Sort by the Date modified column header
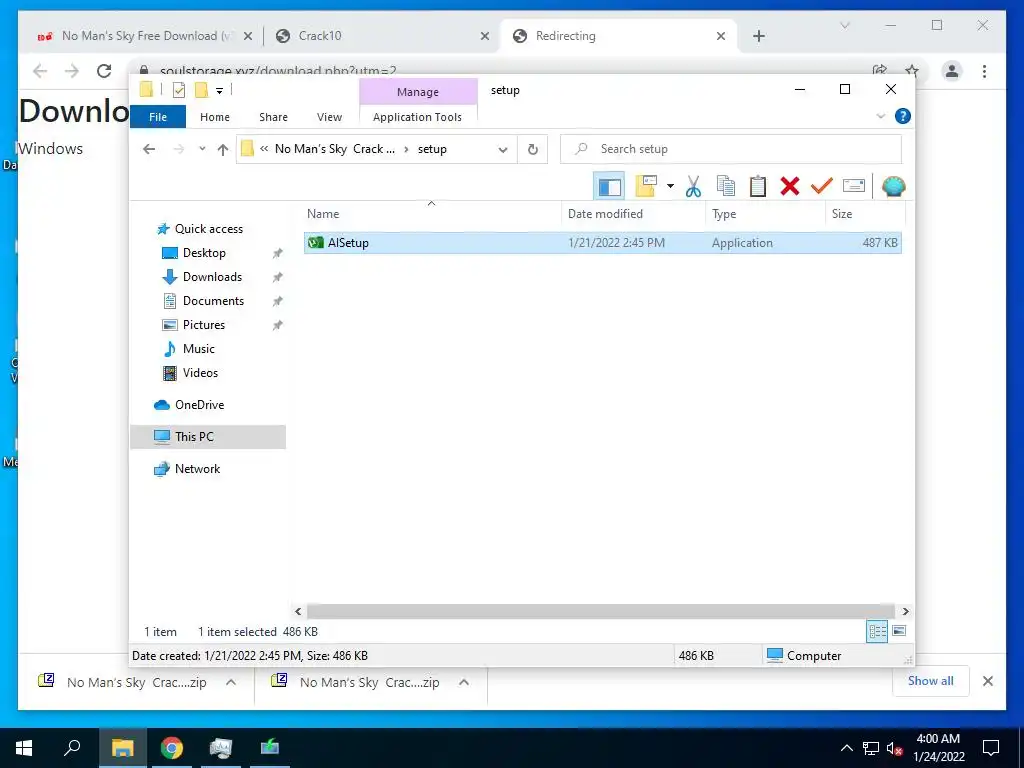 (605, 214)
